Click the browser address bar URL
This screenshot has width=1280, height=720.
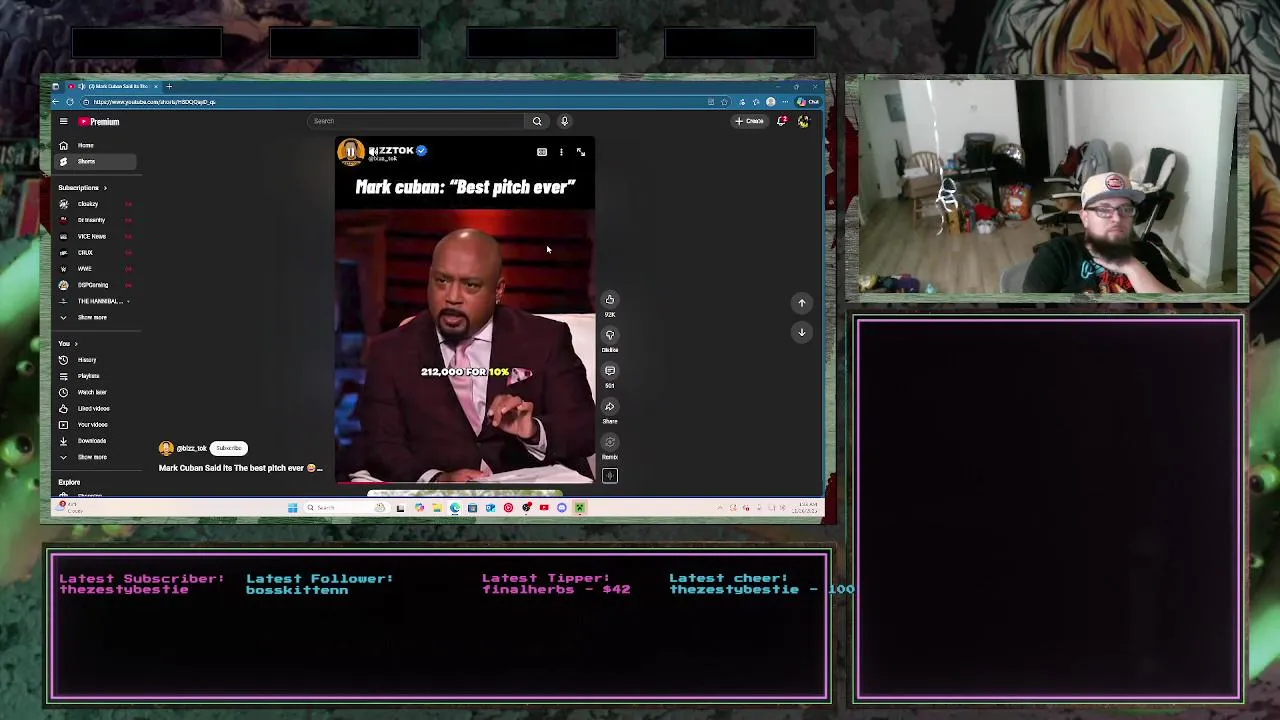click(x=155, y=102)
